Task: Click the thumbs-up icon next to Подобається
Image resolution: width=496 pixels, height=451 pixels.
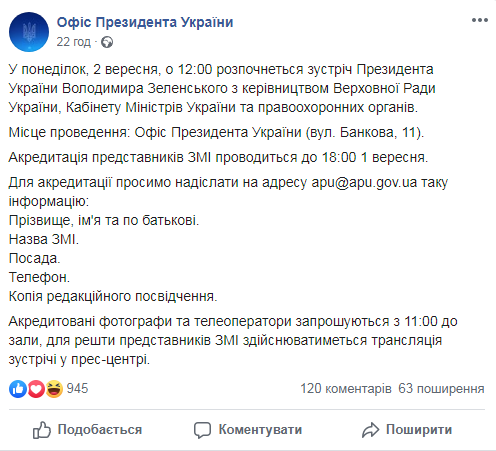Action: click(x=42, y=430)
